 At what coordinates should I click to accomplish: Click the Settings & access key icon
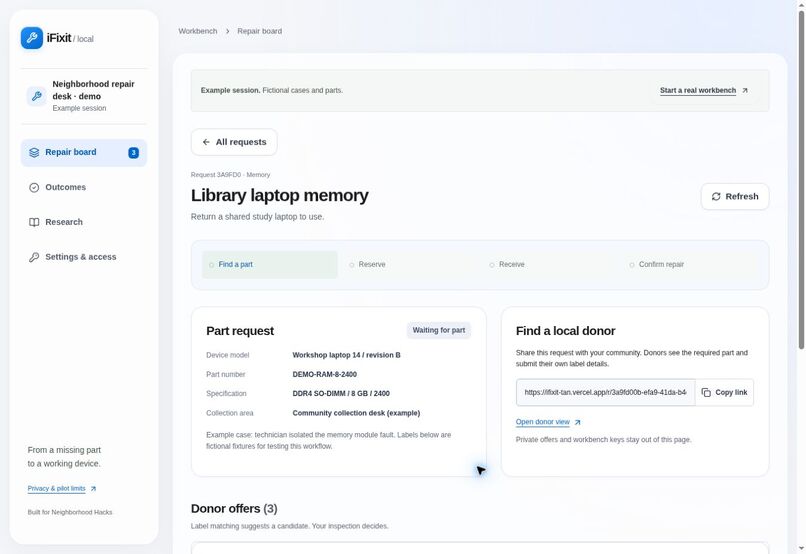pos(34,257)
